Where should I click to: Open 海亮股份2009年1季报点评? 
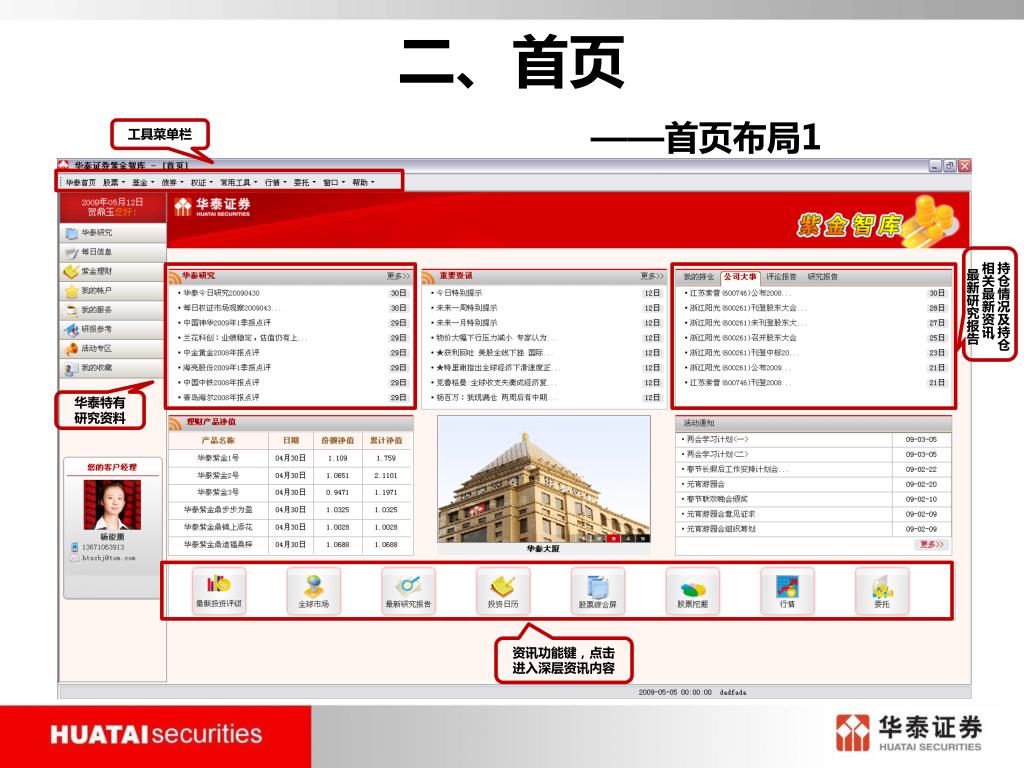coord(227,368)
